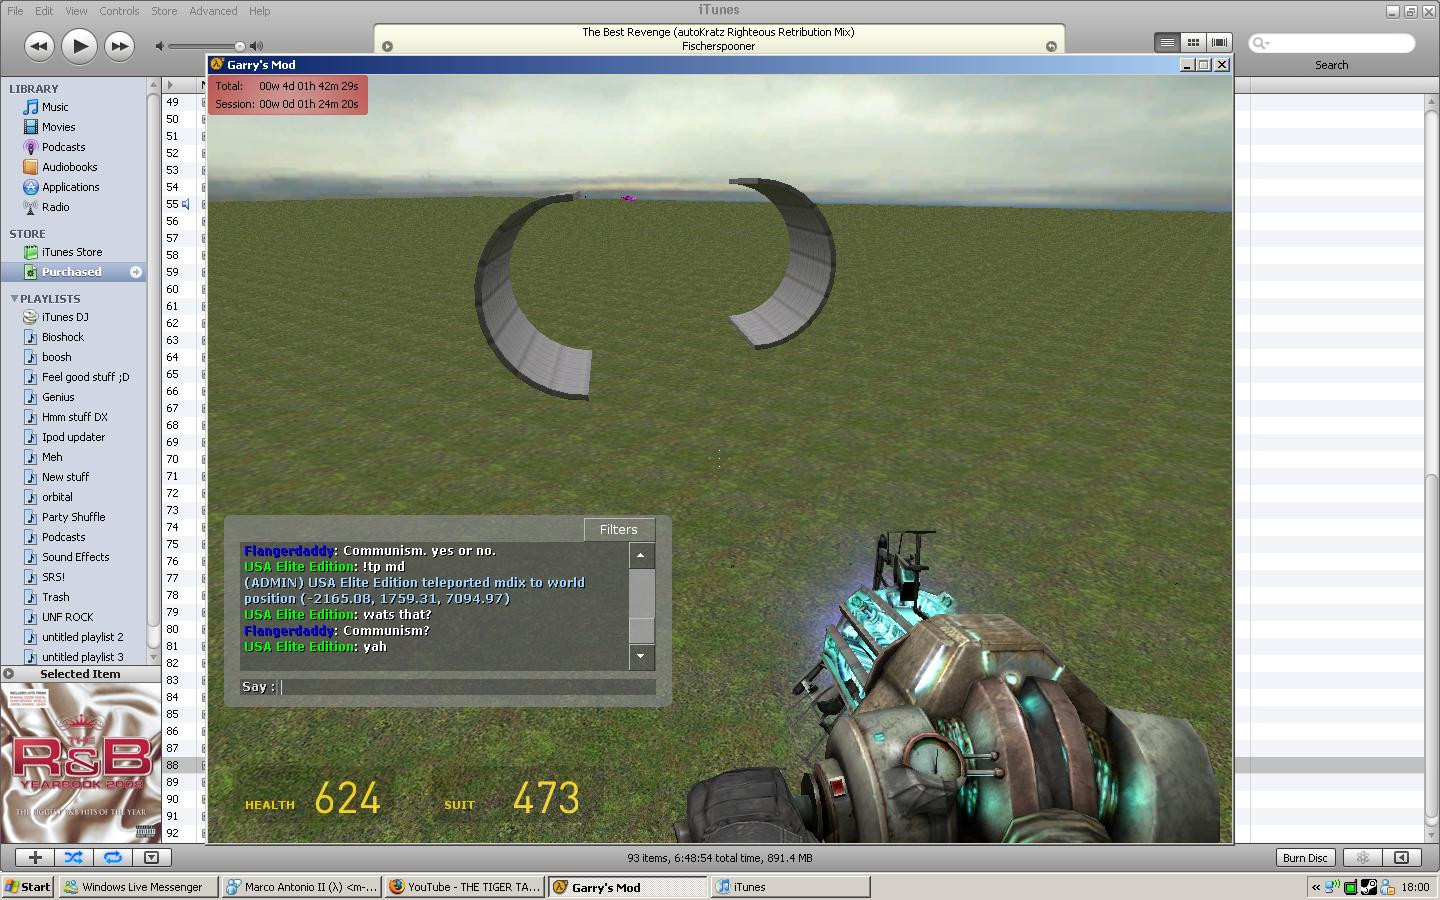Open the Bioshock playlist
The width and height of the screenshot is (1440, 900).
(62, 337)
